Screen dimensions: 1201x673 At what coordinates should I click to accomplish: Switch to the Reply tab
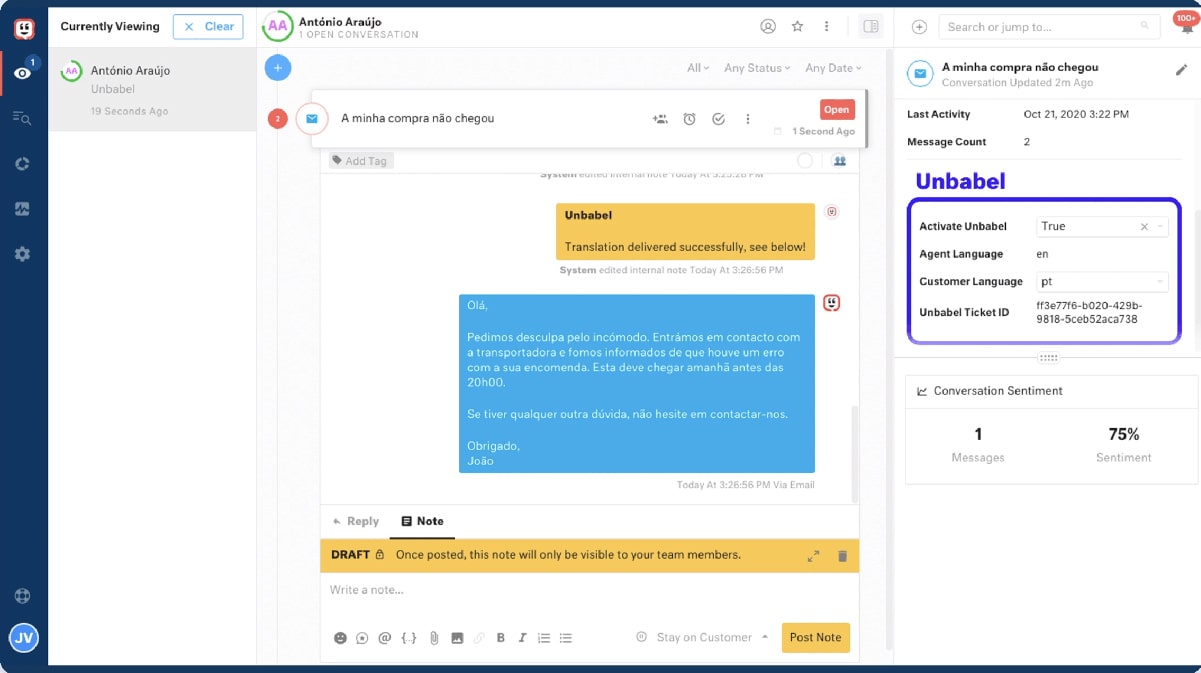pyautogui.click(x=355, y=521)
